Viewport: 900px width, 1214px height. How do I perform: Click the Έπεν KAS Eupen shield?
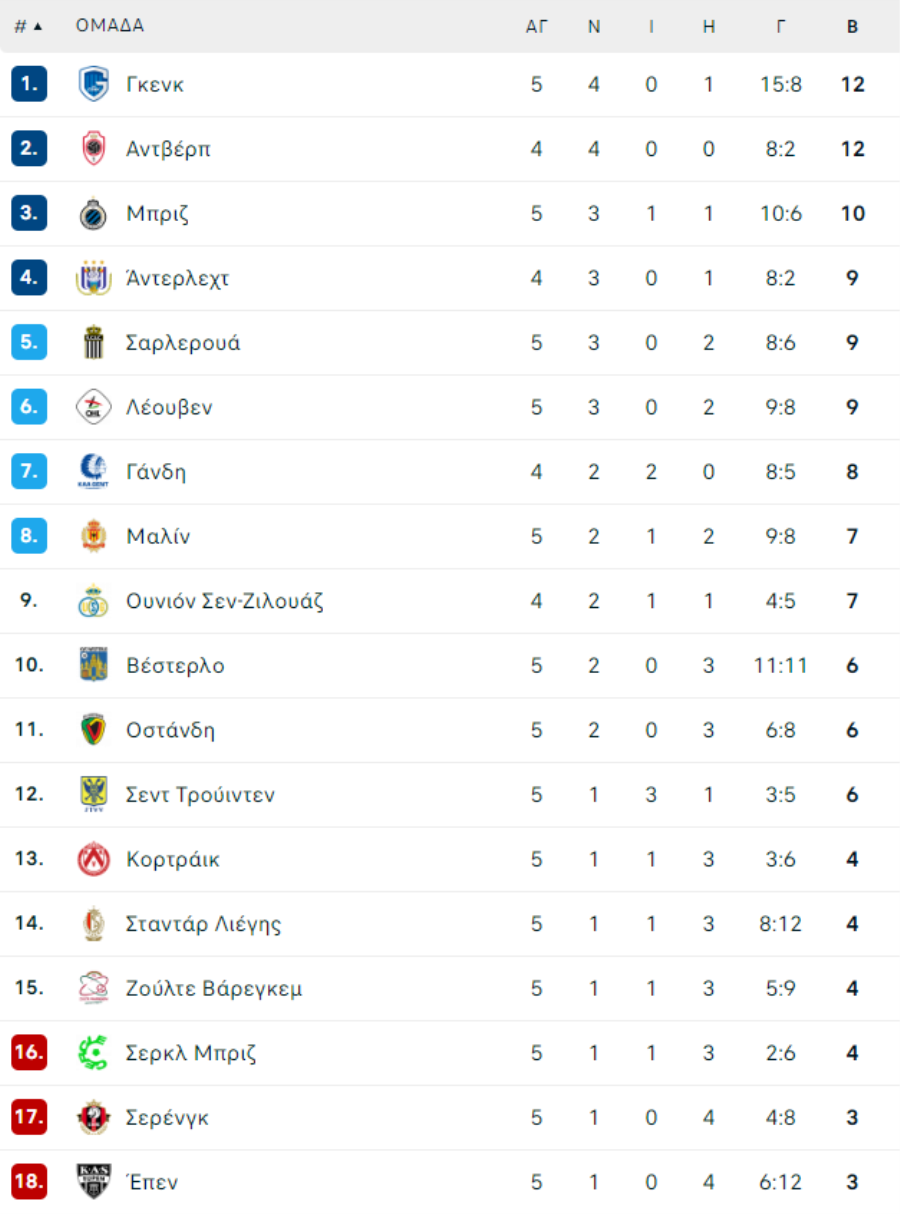[93, 1182]
